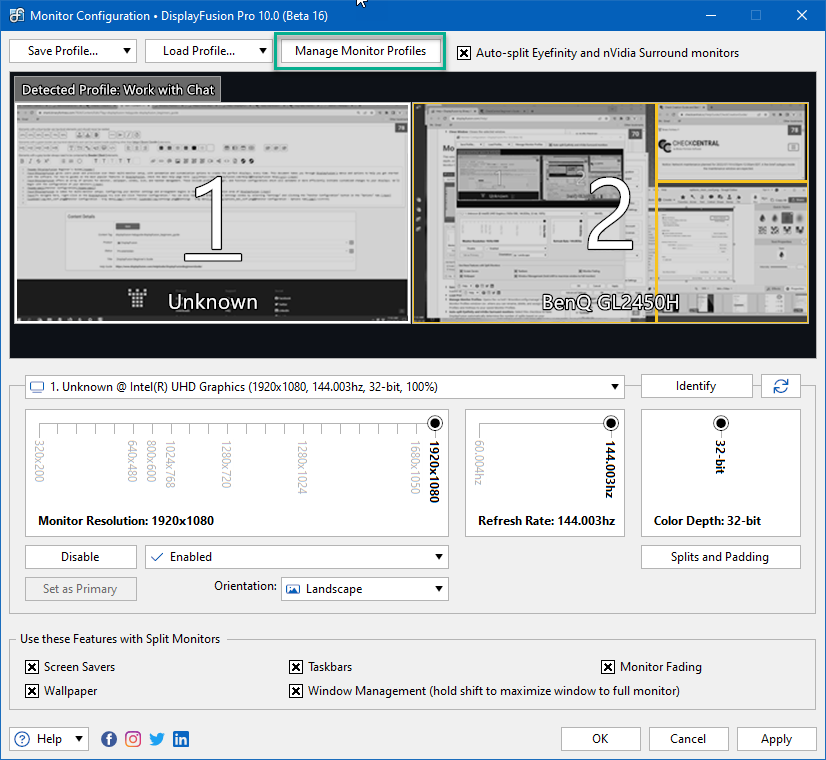Open the Facebook icon link
The width and height of the screenshot is (826, 760).
point(109,739)
